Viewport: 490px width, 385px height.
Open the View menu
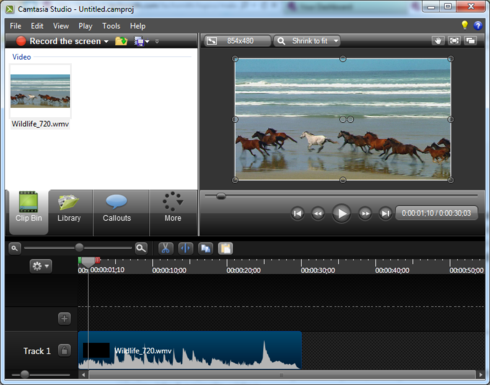61,26
